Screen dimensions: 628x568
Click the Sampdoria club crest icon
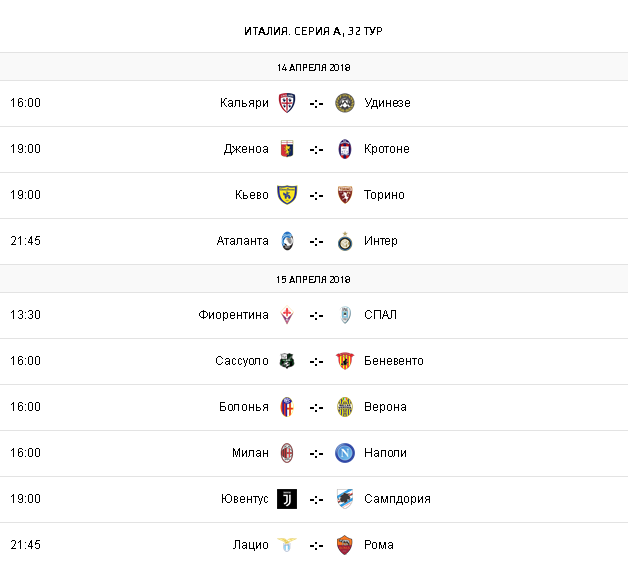pyautogui.click(x=345, y=499)
